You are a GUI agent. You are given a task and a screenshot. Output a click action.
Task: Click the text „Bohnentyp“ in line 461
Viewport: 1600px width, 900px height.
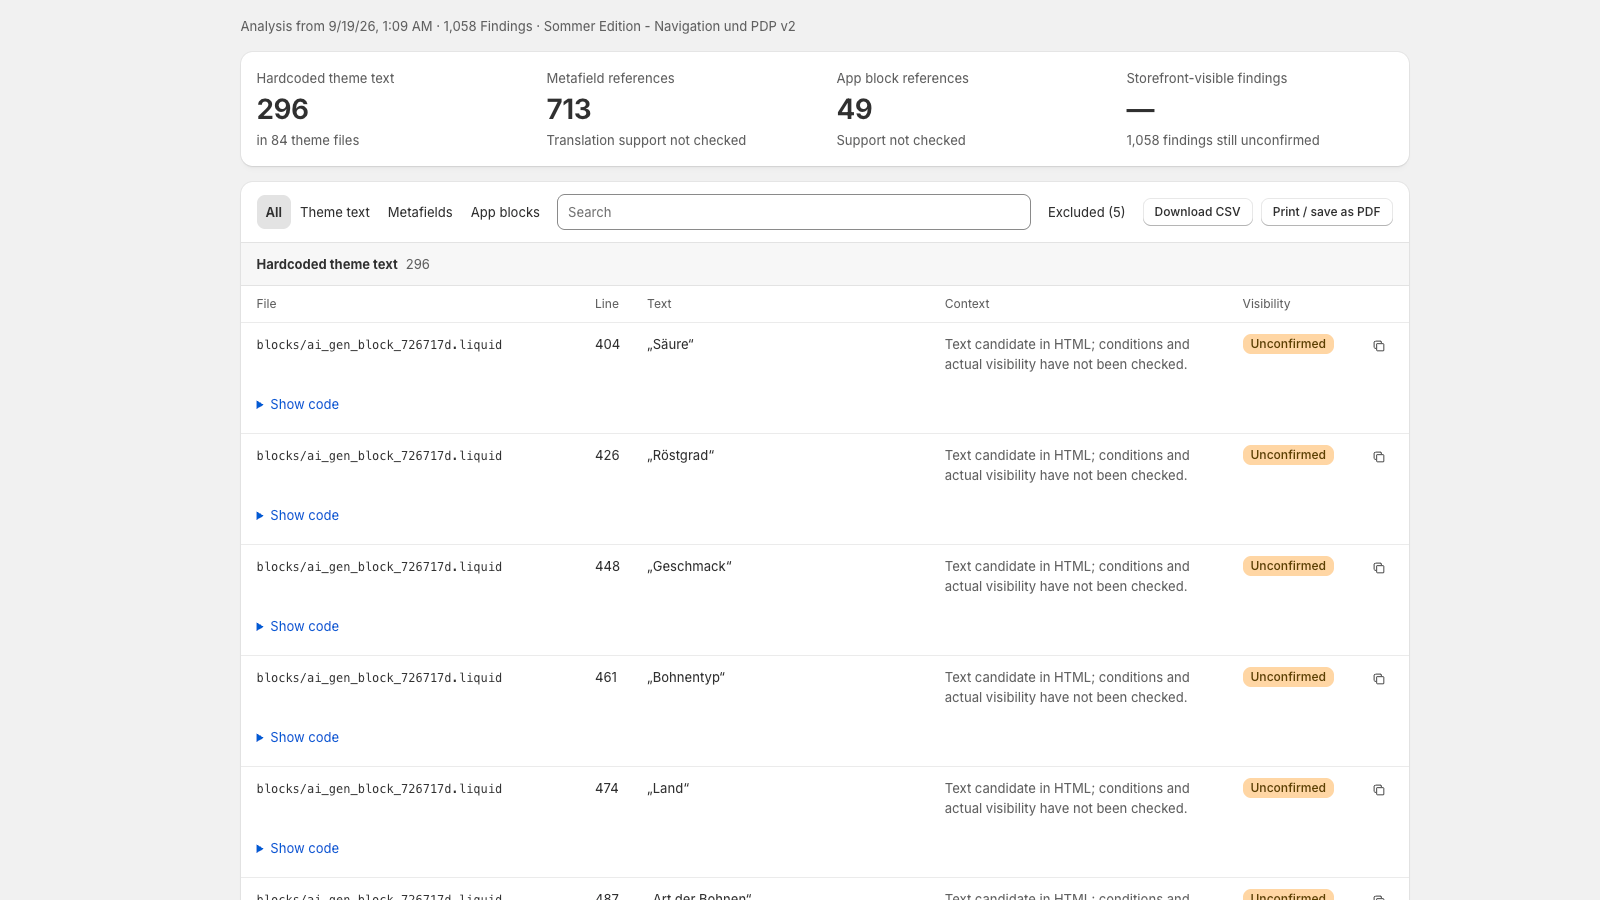686,677
